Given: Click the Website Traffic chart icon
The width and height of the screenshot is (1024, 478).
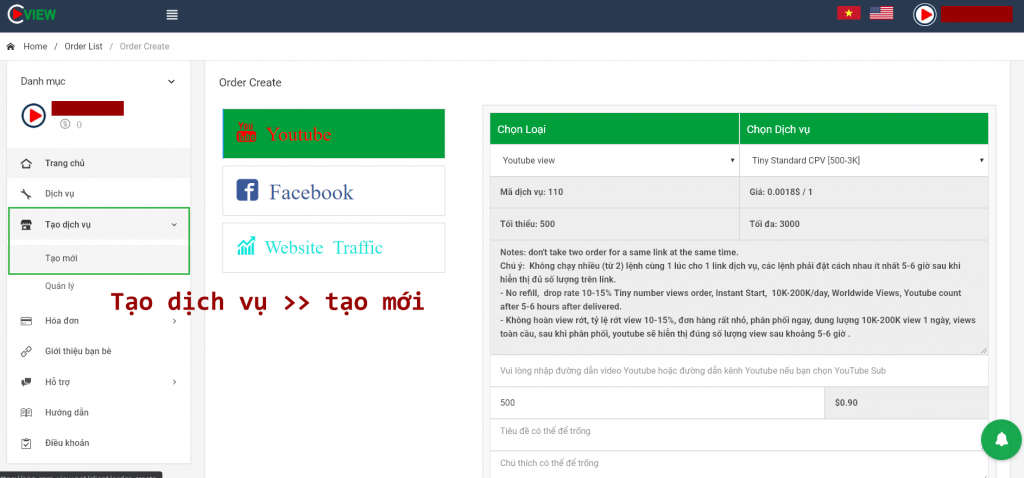Looking at the screenshot, I should tap(246, 246).
